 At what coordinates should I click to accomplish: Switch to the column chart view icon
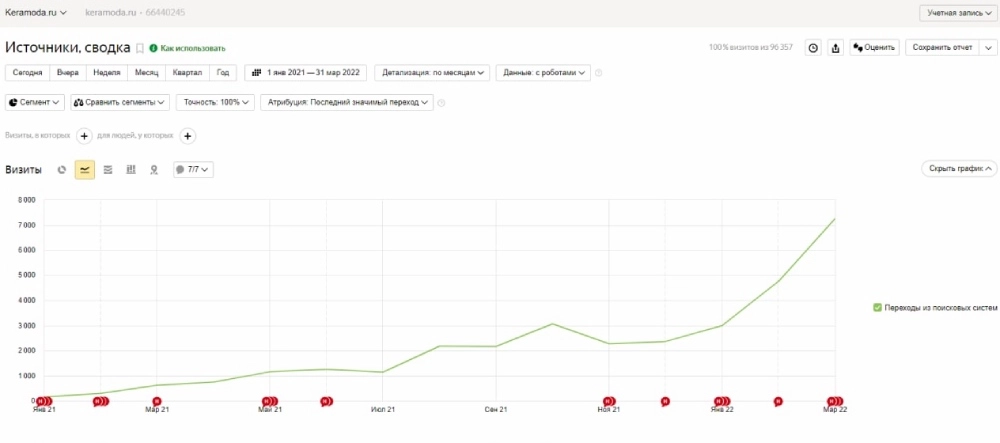[x=131, y=170]
